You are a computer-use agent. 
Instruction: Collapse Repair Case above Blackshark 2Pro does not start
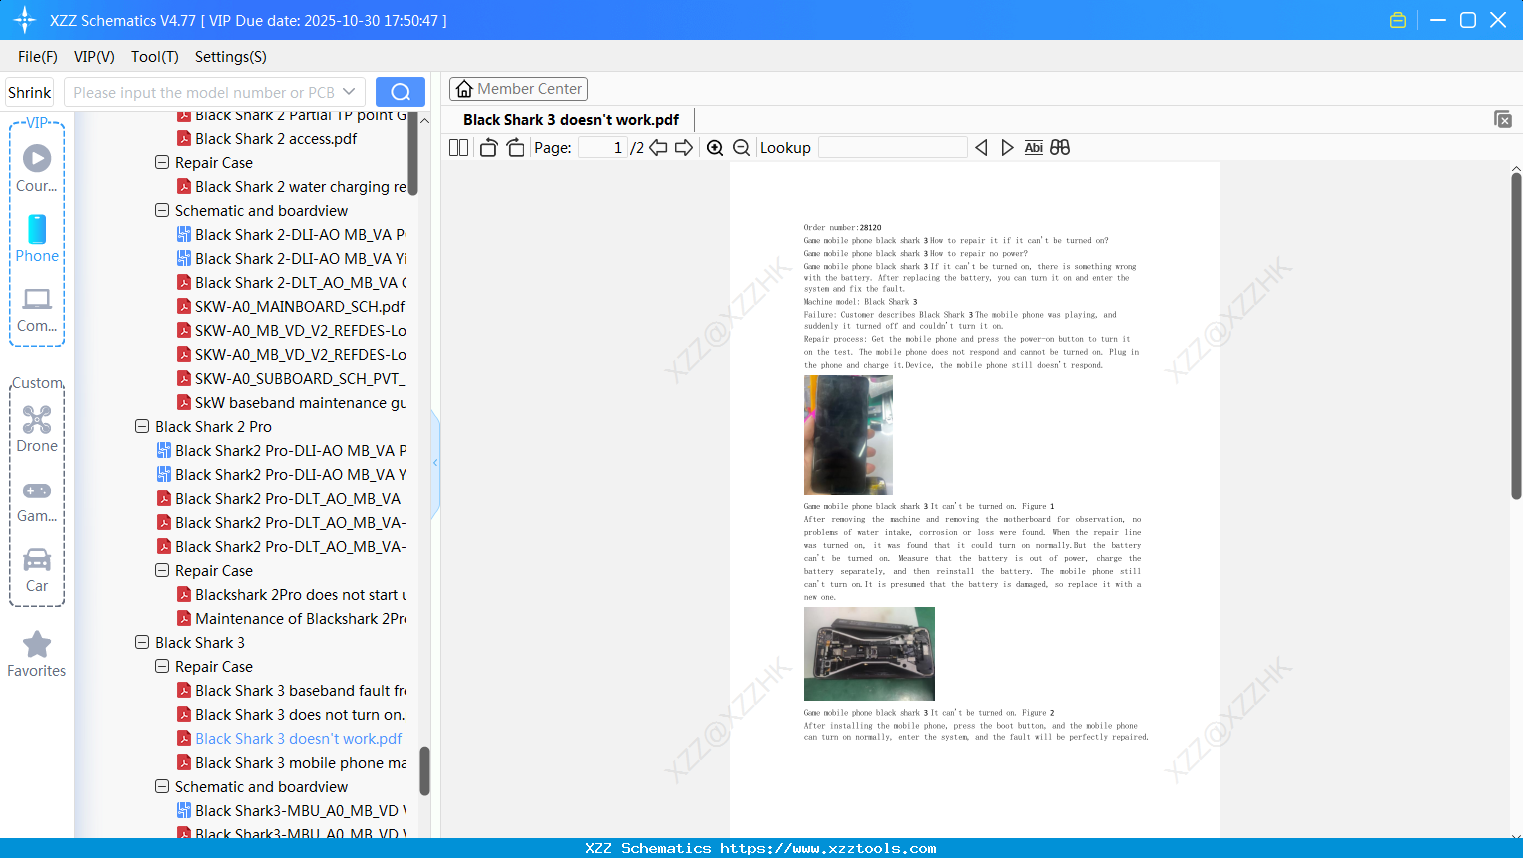click(x=162, y=570)
